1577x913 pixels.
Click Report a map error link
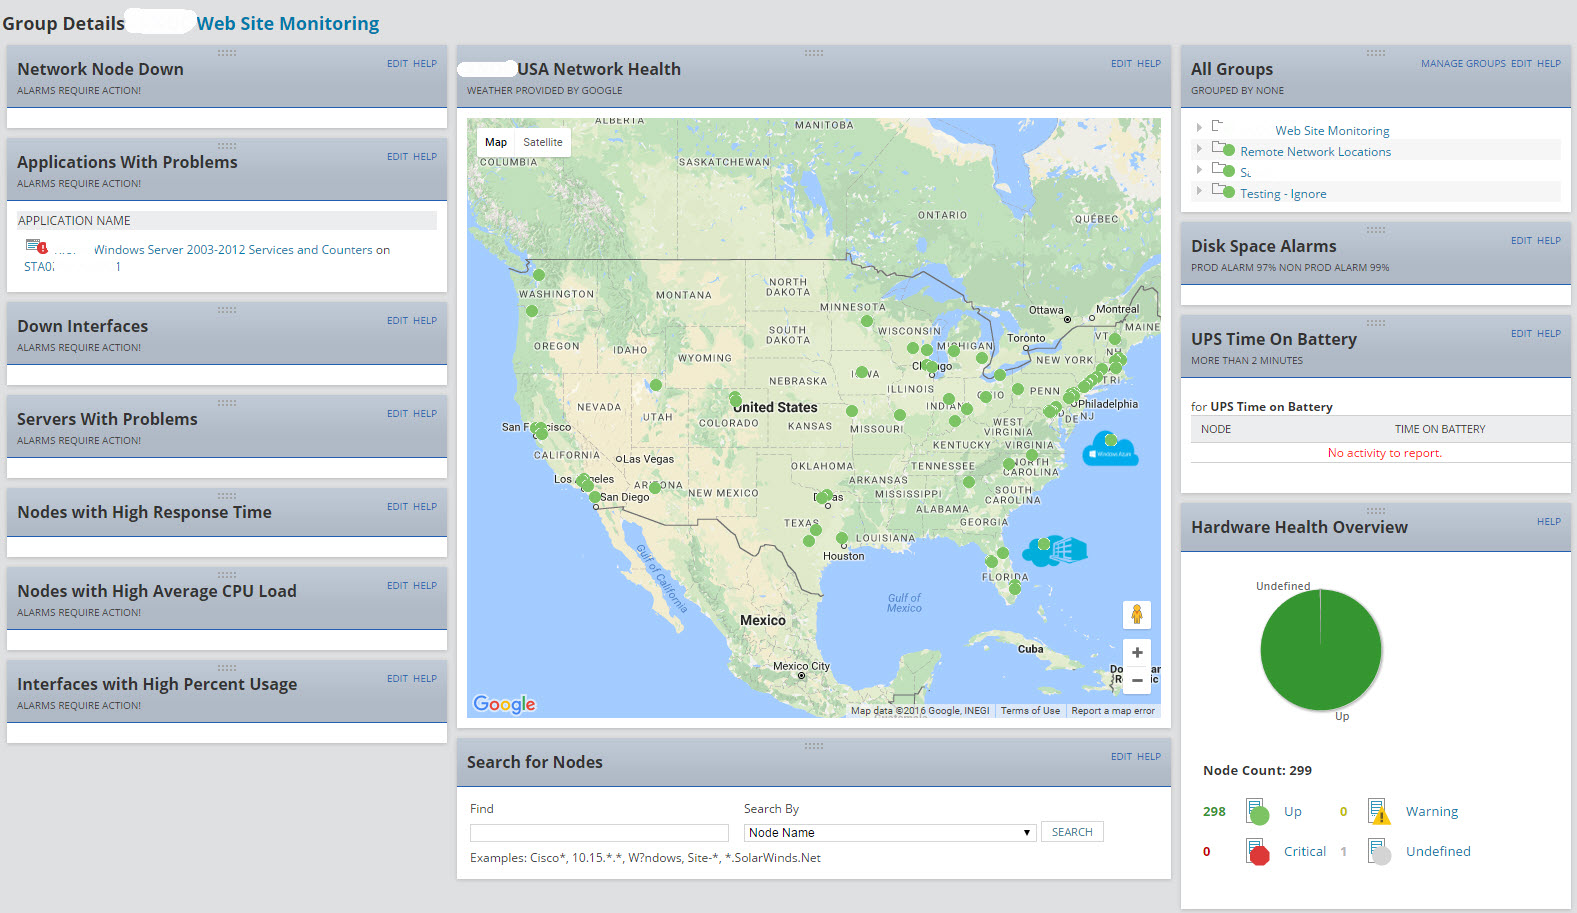(x=1113, y=711)
